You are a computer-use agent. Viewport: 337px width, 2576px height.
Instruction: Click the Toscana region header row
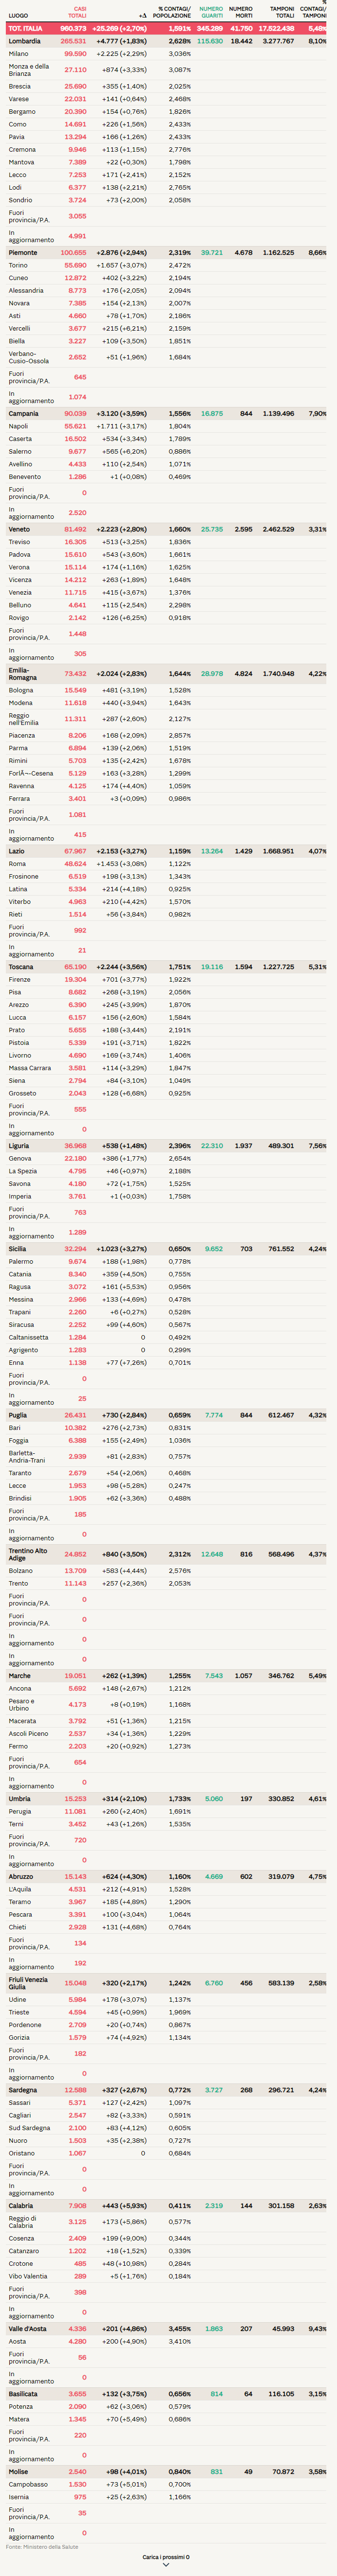tap(21, 967)
